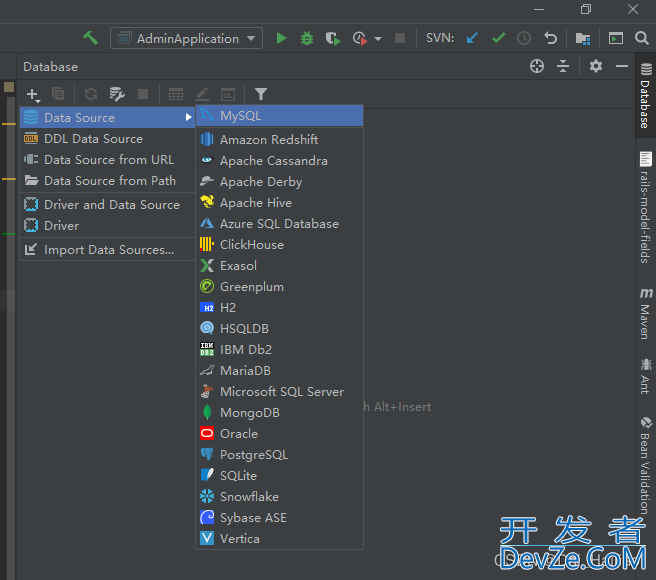This screenshot has width=656, height=580.
Task: Select PostgreSQL
Action: 279,454
